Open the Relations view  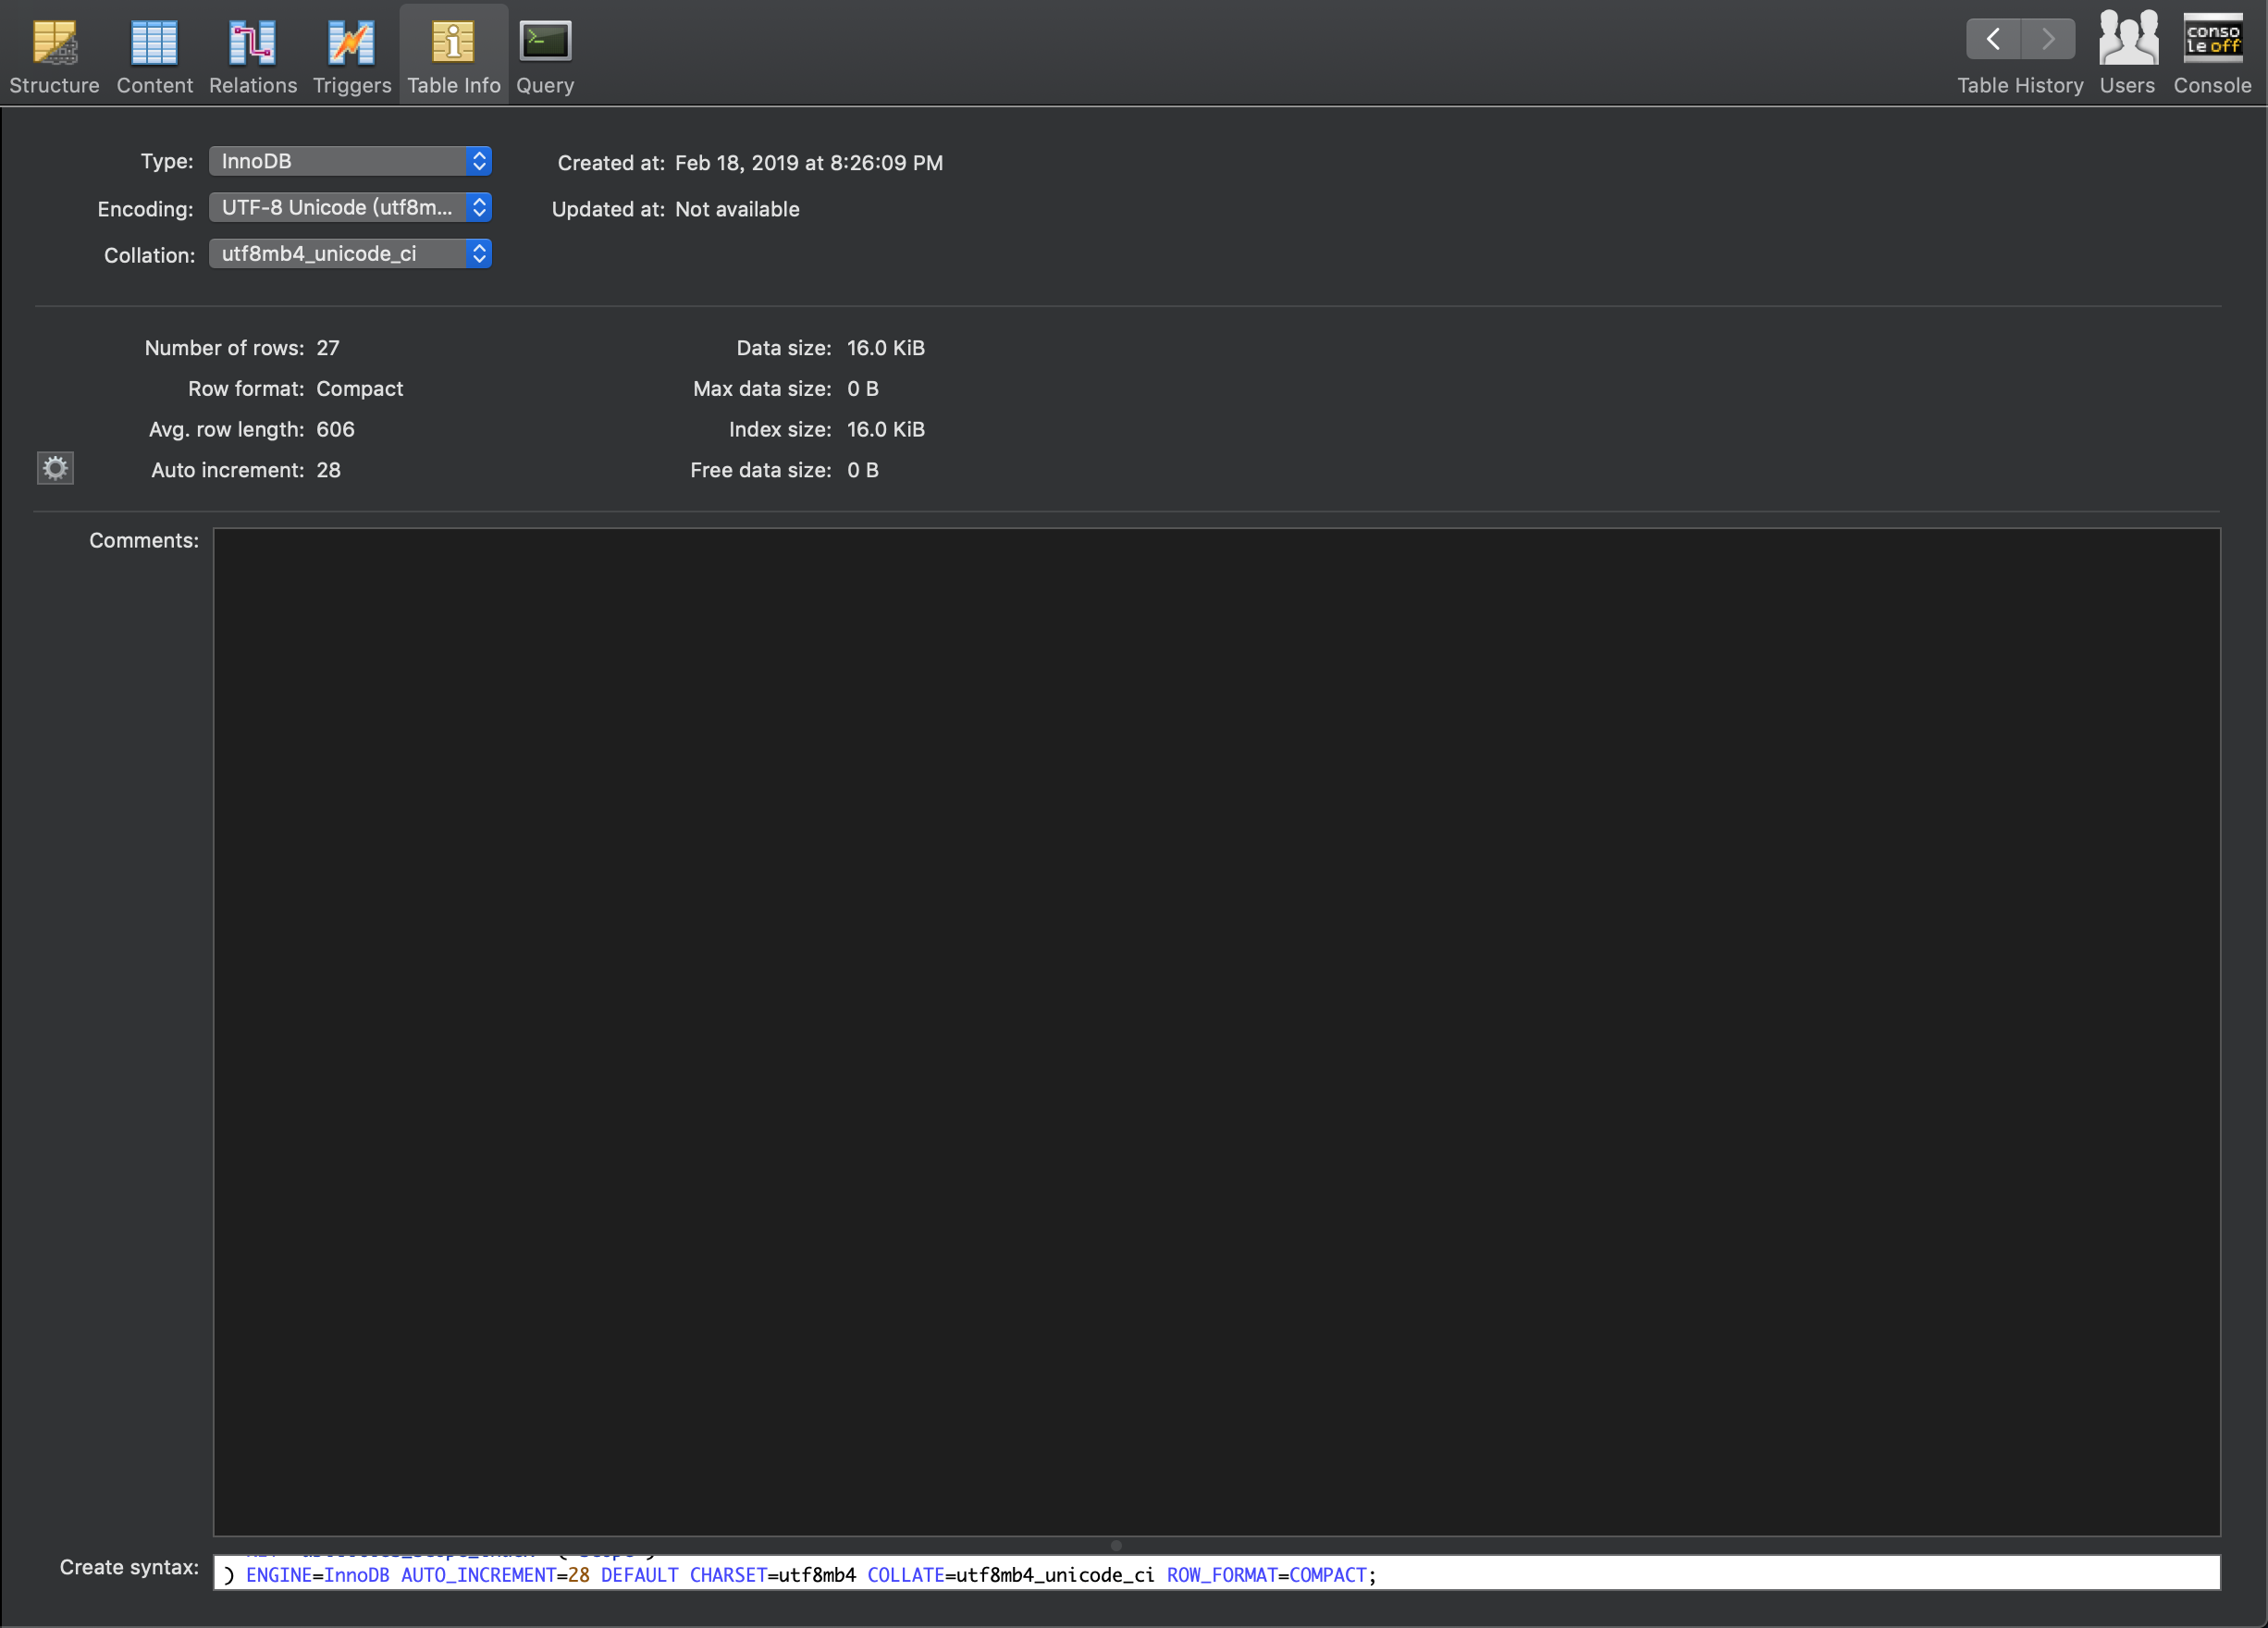coord(252,52)
